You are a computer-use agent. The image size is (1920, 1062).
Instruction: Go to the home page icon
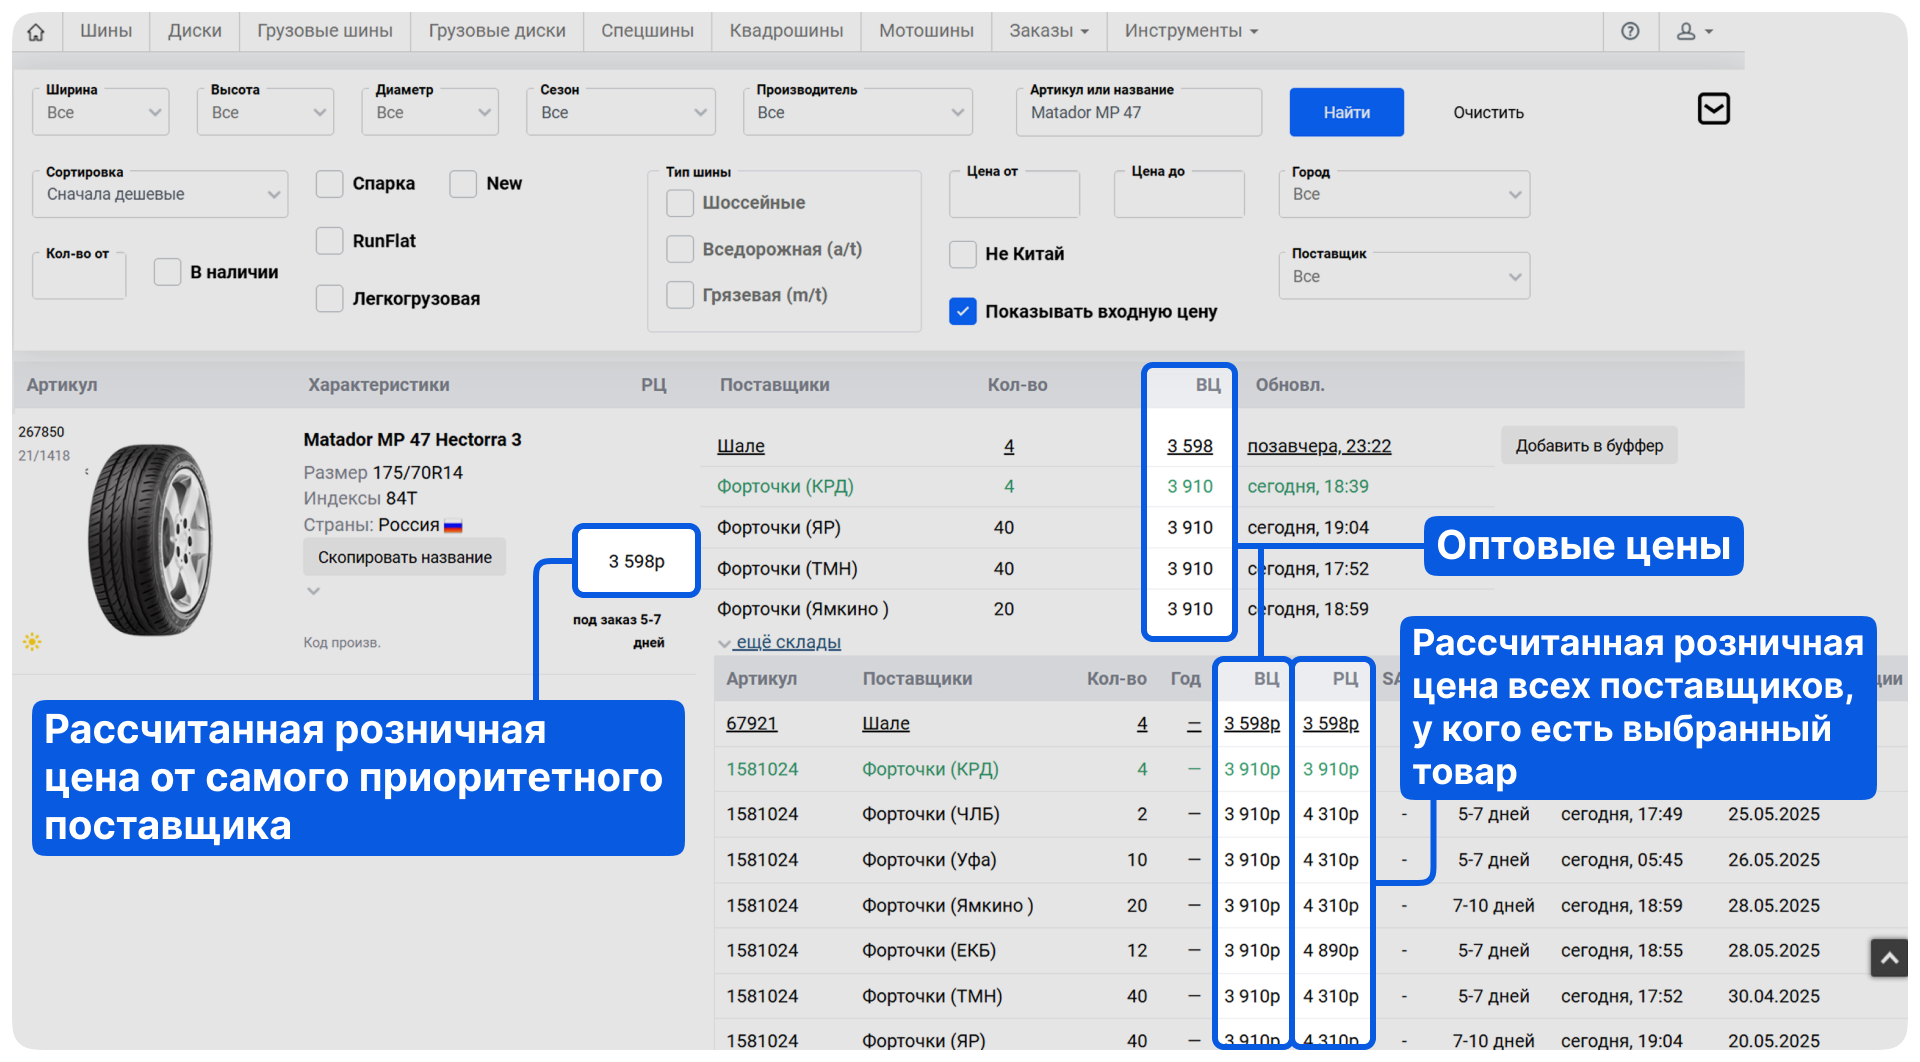(36, 32)
